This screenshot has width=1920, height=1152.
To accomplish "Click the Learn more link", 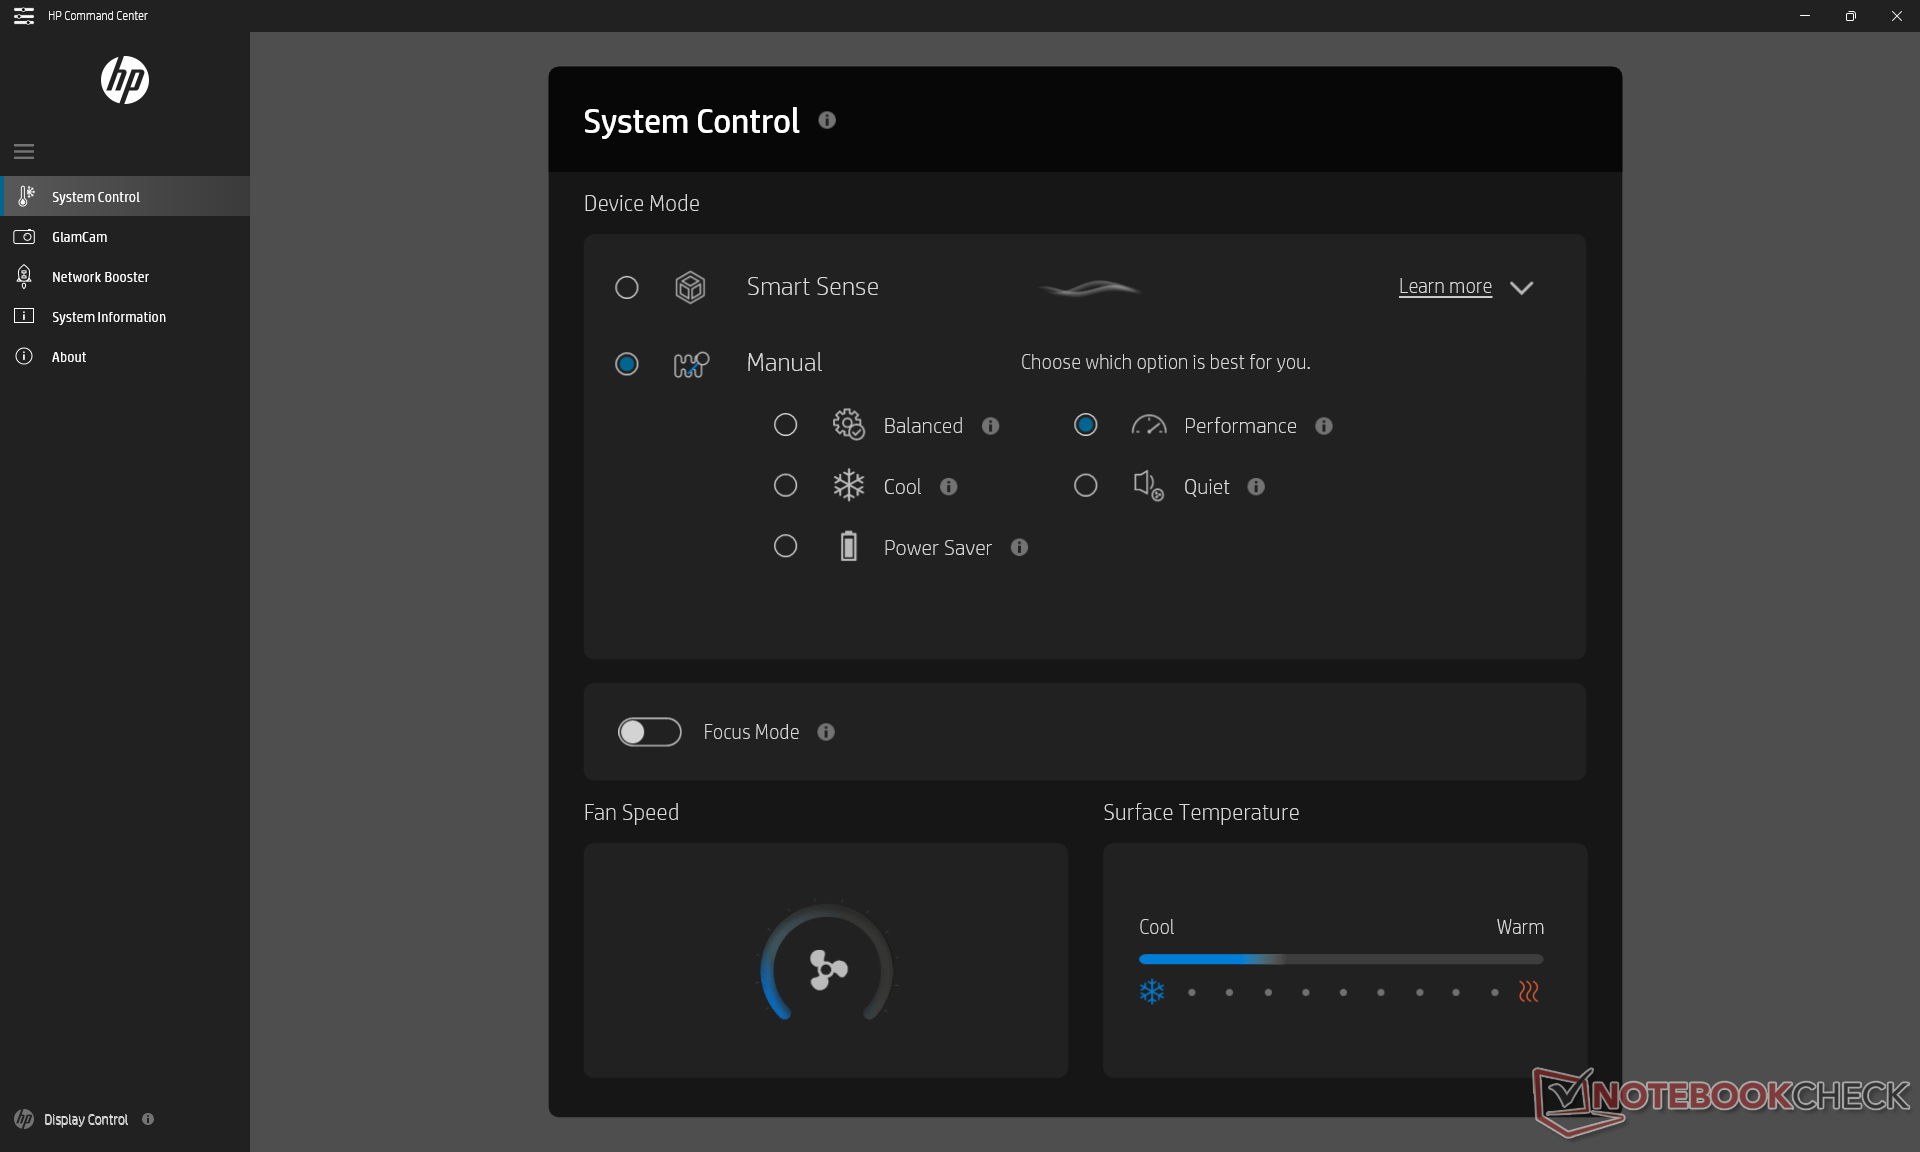I will coord(1445,287).
